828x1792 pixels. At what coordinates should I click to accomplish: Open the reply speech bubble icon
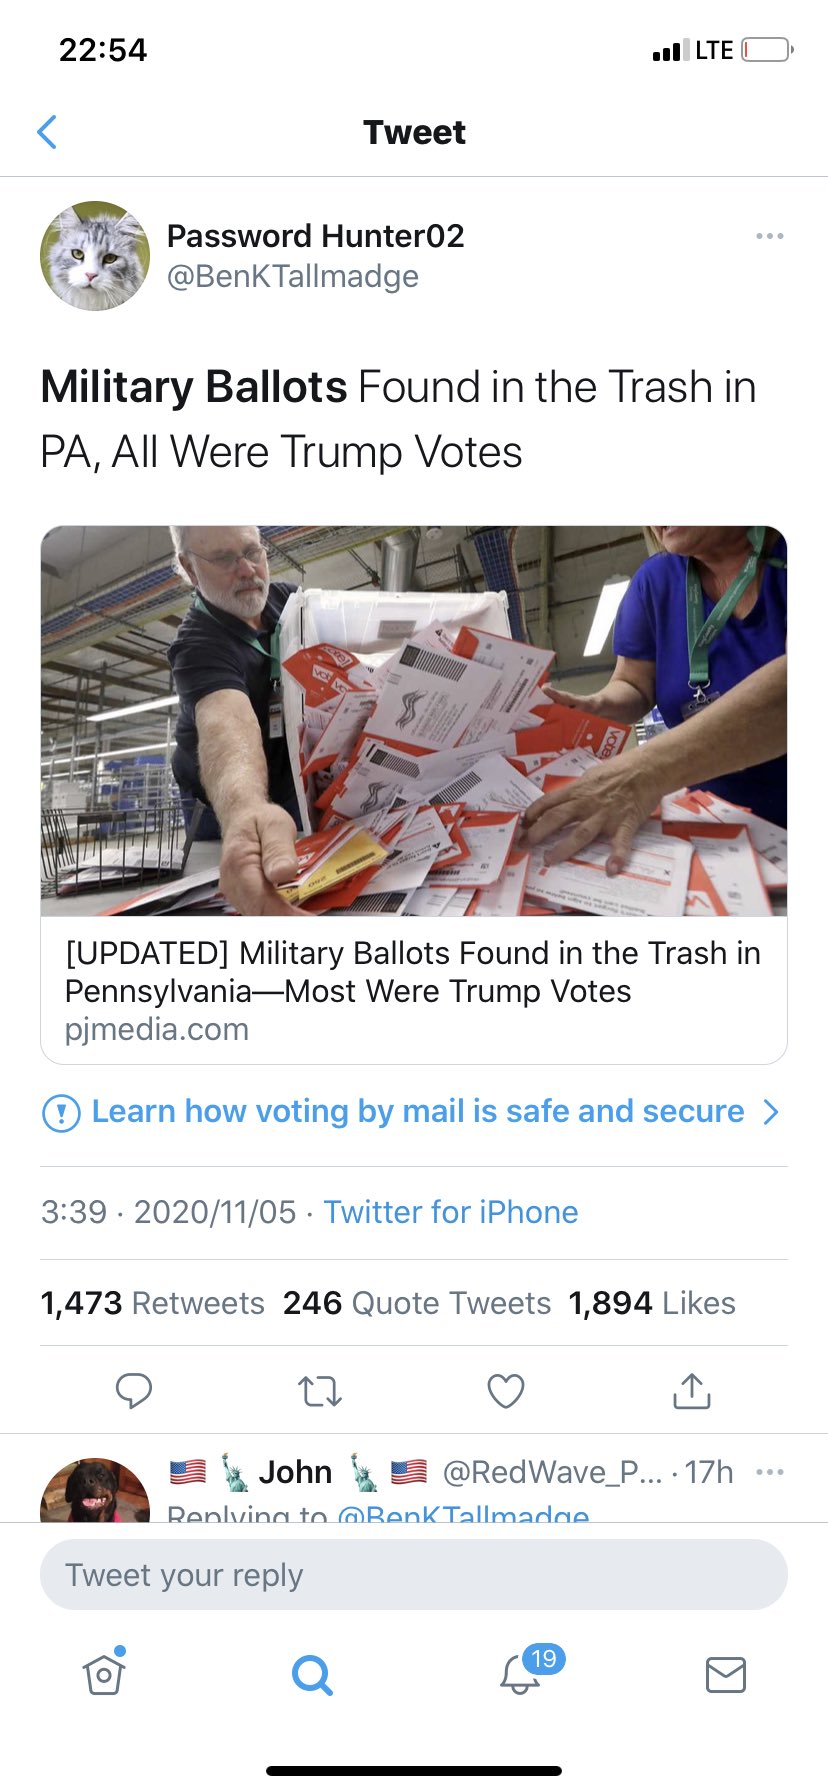coord(134,1391)
